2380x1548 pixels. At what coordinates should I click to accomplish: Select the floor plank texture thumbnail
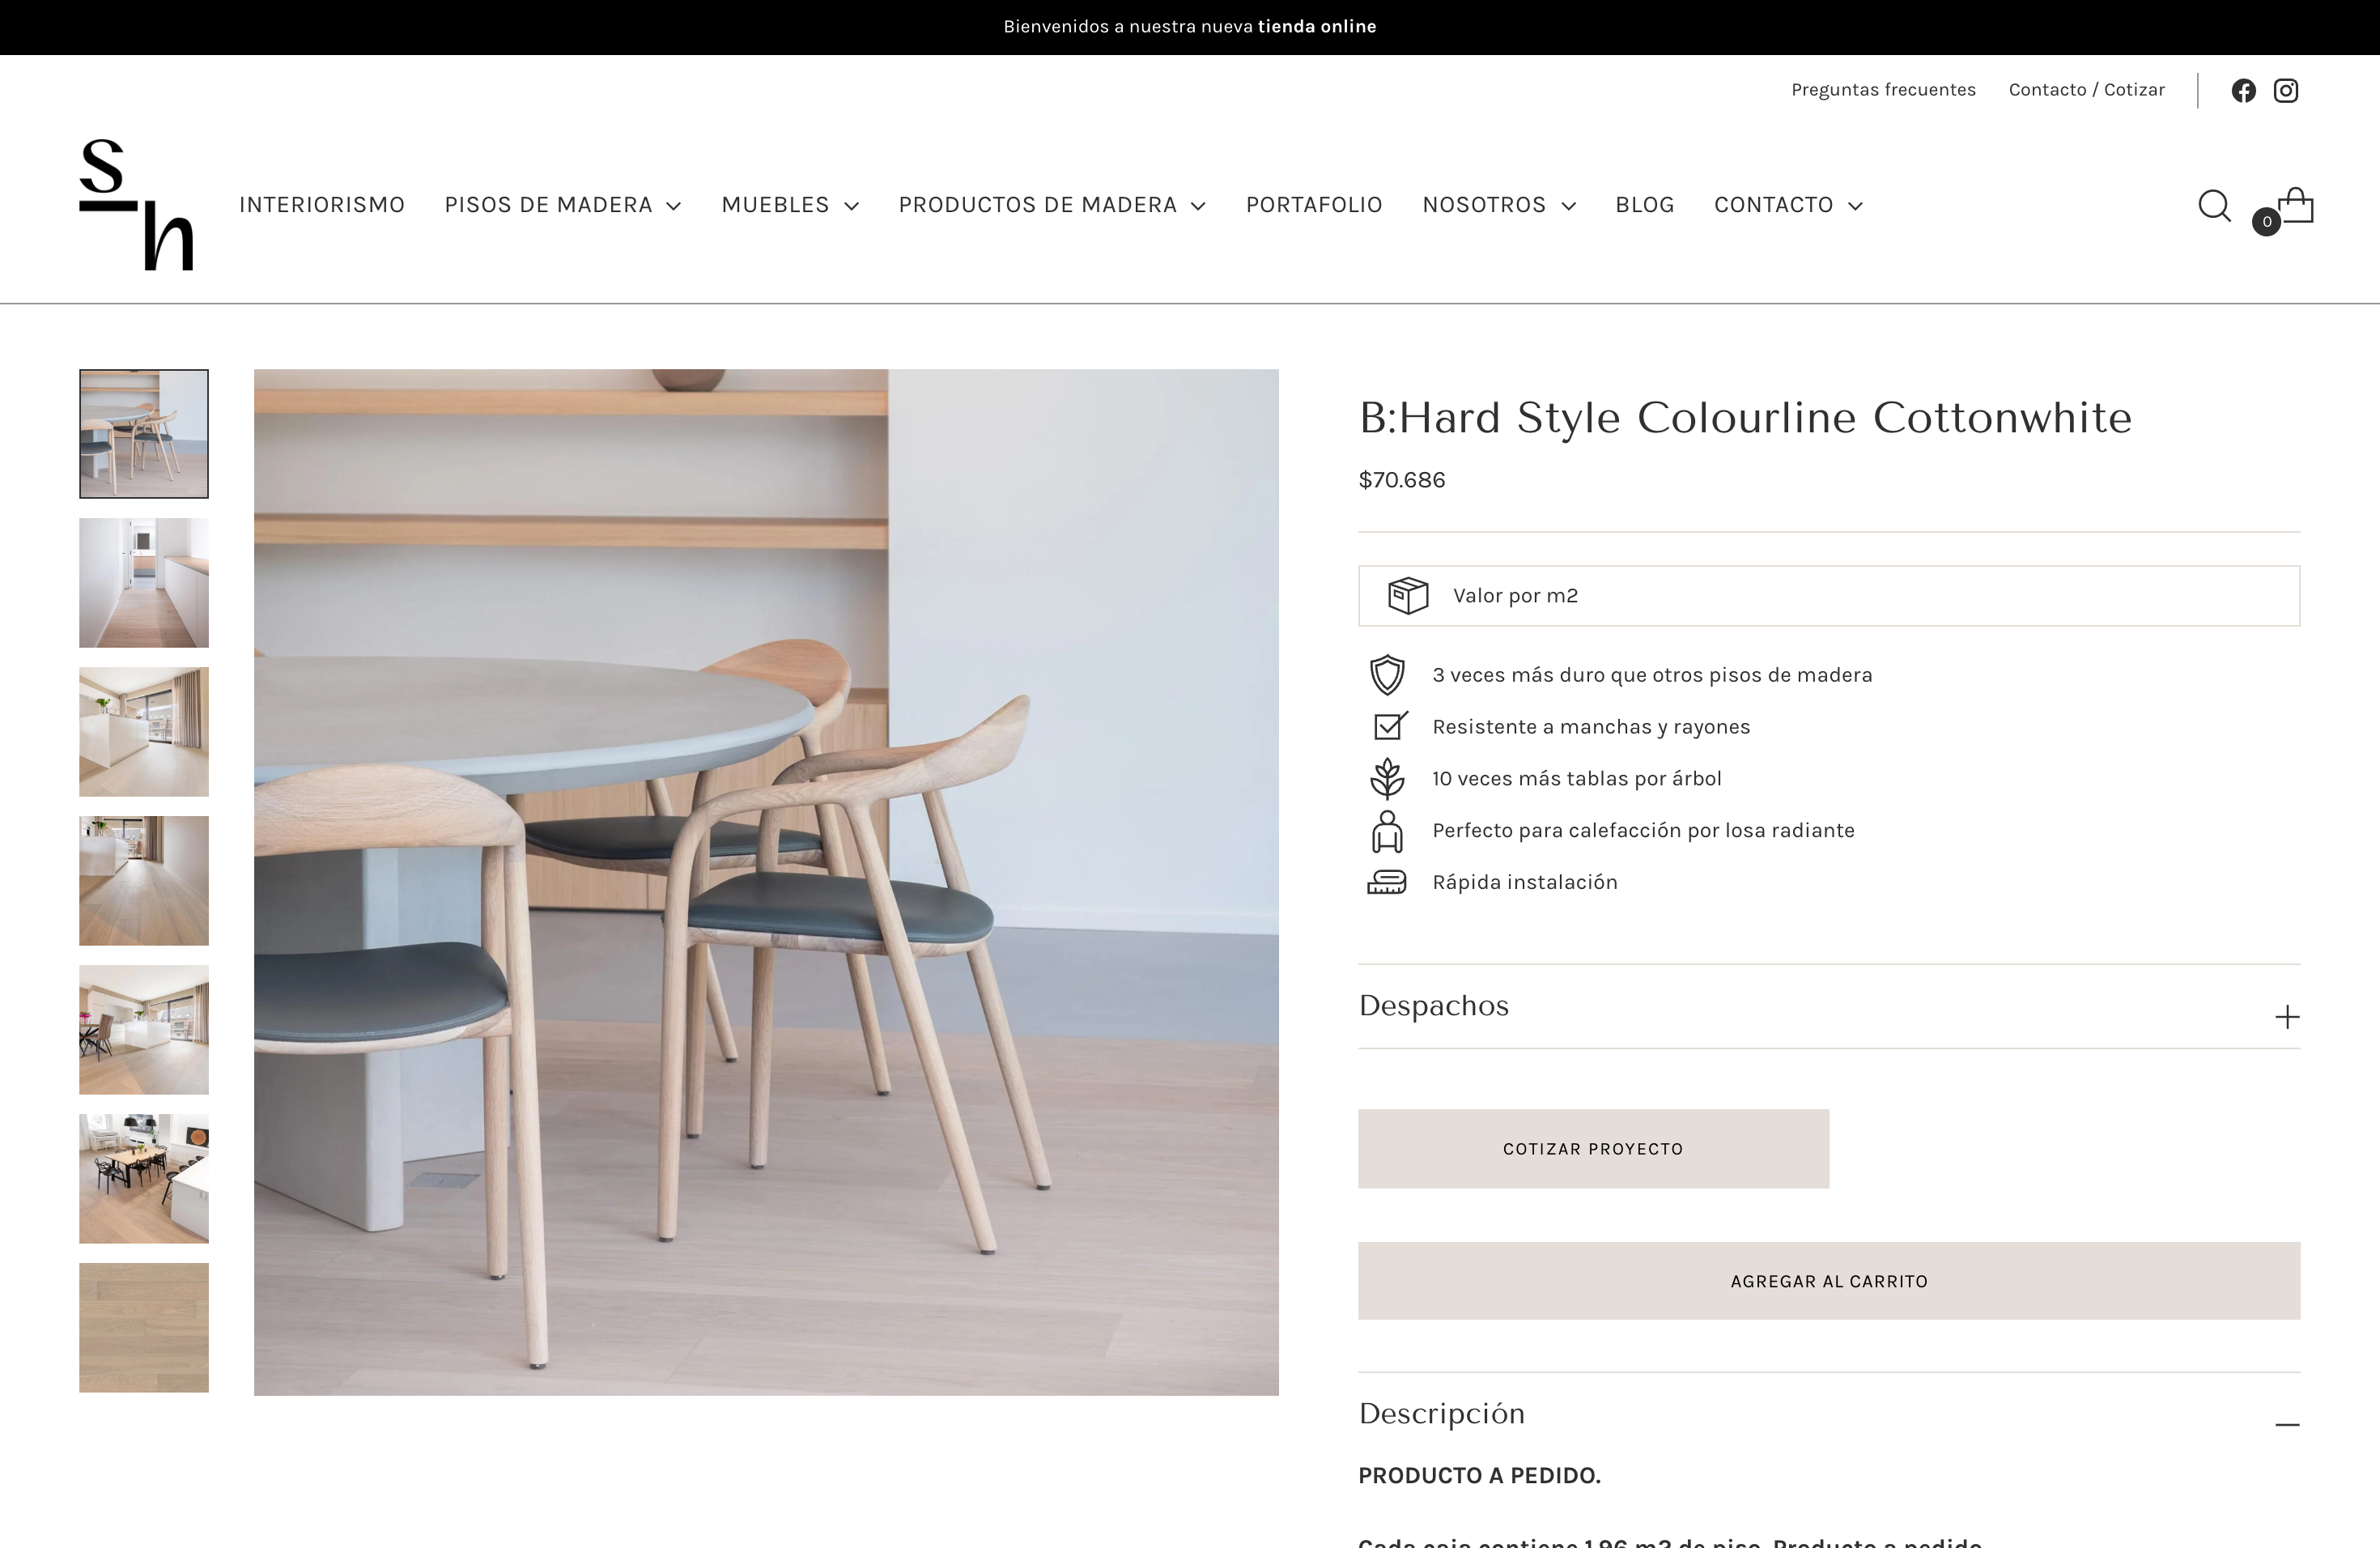coord(144,1328)
